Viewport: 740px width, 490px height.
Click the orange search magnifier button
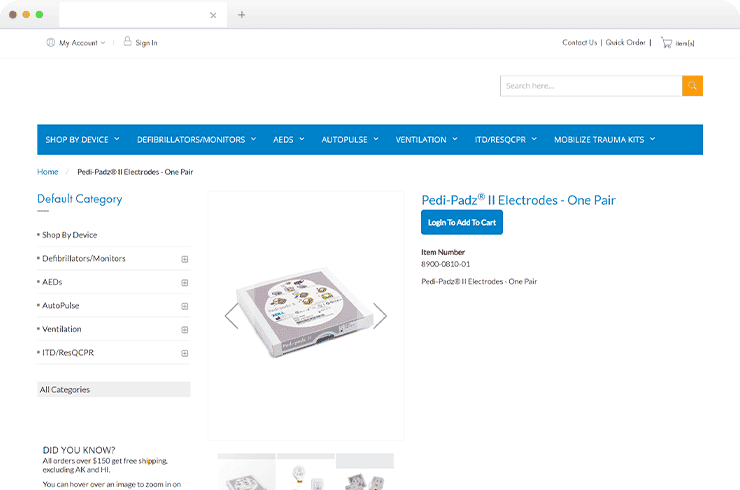(692, 86)
